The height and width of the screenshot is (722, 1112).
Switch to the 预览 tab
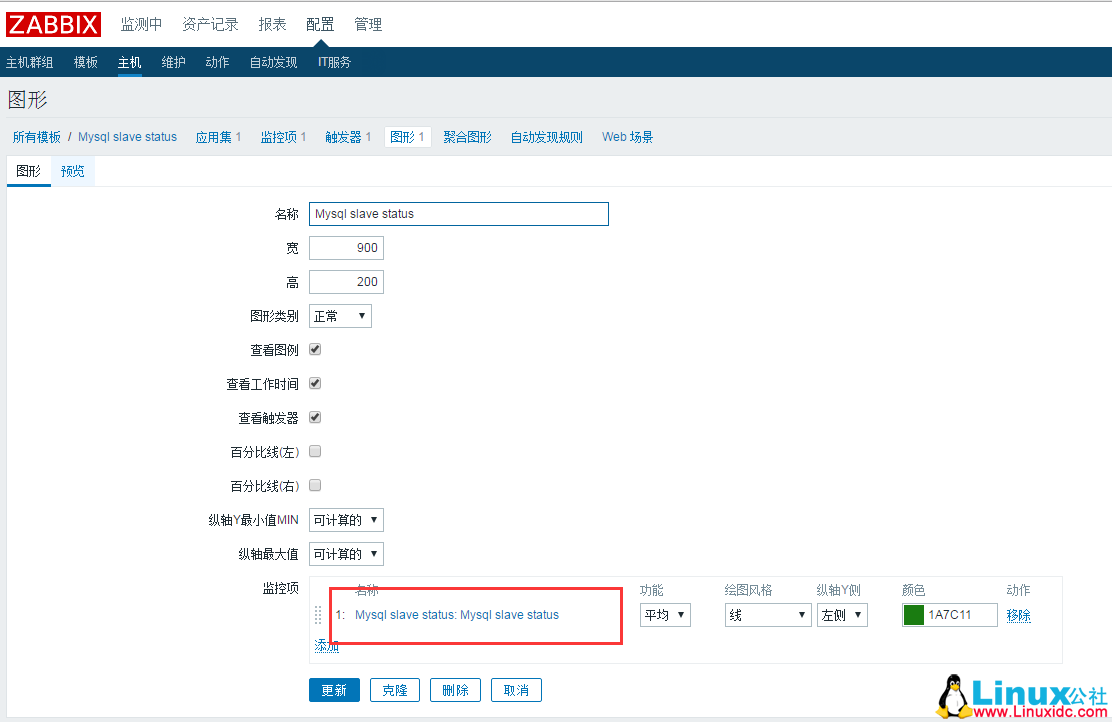pyautogui.click(x=71, y=170)
